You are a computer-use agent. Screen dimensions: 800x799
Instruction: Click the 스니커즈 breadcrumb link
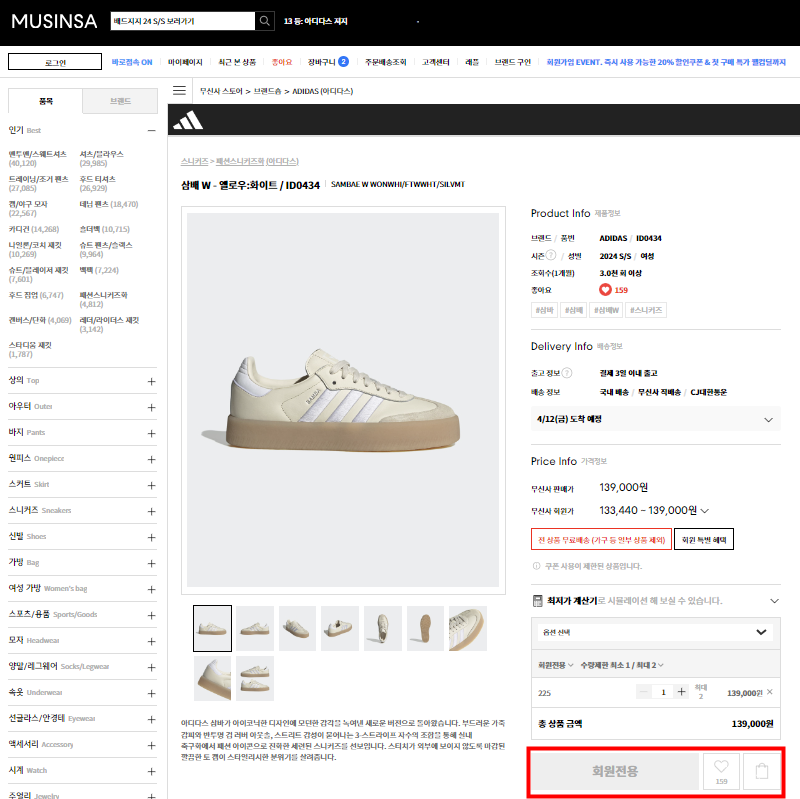(x=194, y=161)
